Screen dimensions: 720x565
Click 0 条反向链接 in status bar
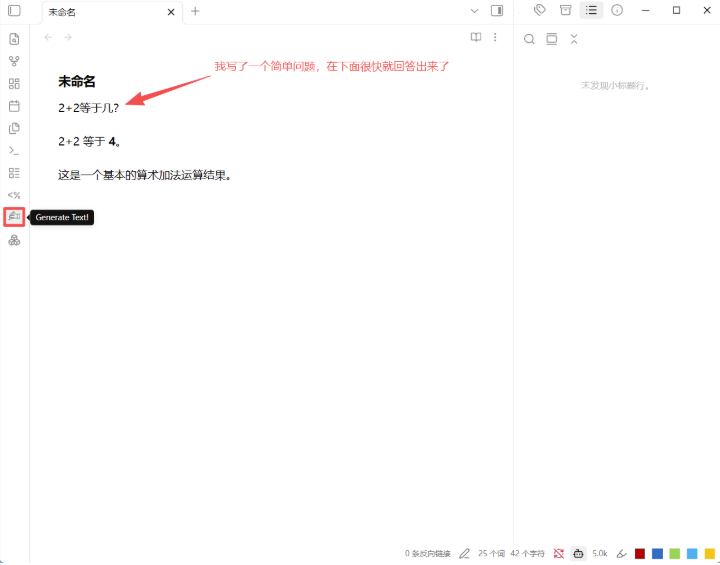pyautogui.click(x=428, y=554)
